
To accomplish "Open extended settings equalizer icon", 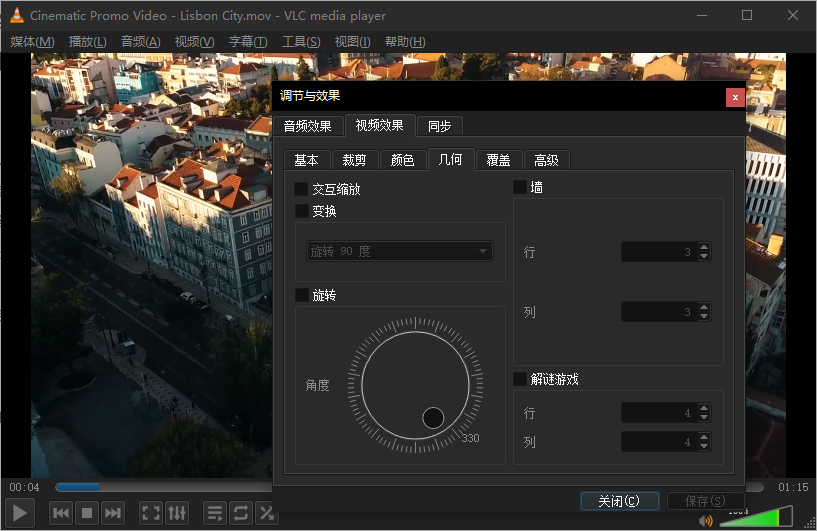I will tap(177, 513).
